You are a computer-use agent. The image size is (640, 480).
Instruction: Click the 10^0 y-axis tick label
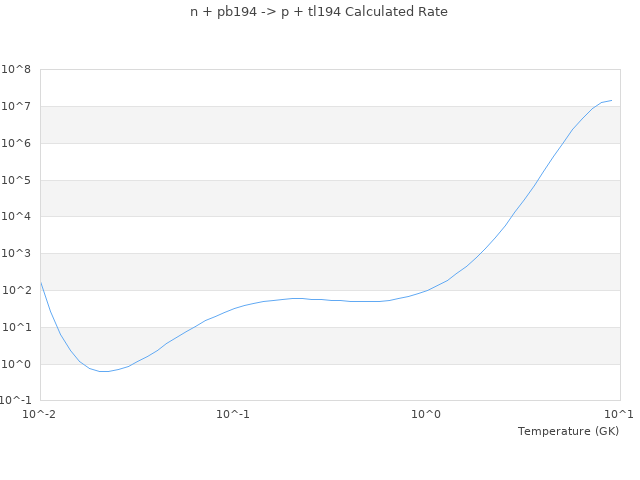click(16, 365)
